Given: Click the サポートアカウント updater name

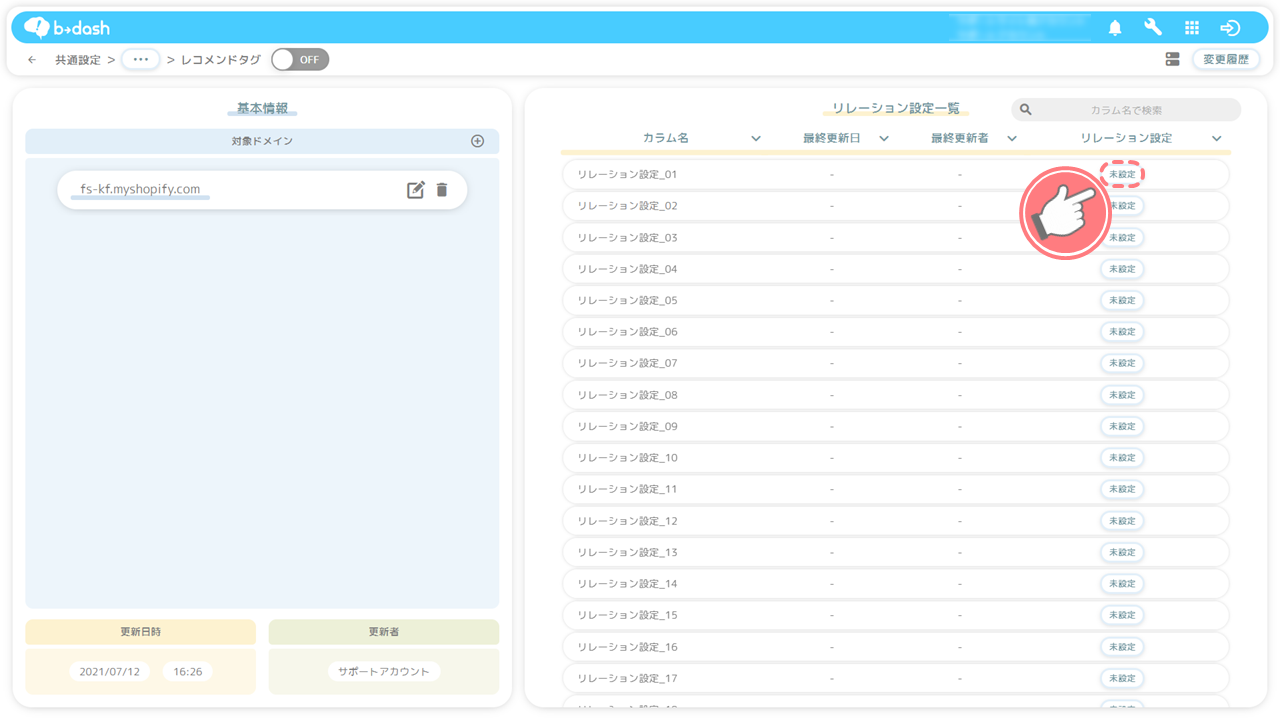Looking at the screenshot, I should click(384, 672).
